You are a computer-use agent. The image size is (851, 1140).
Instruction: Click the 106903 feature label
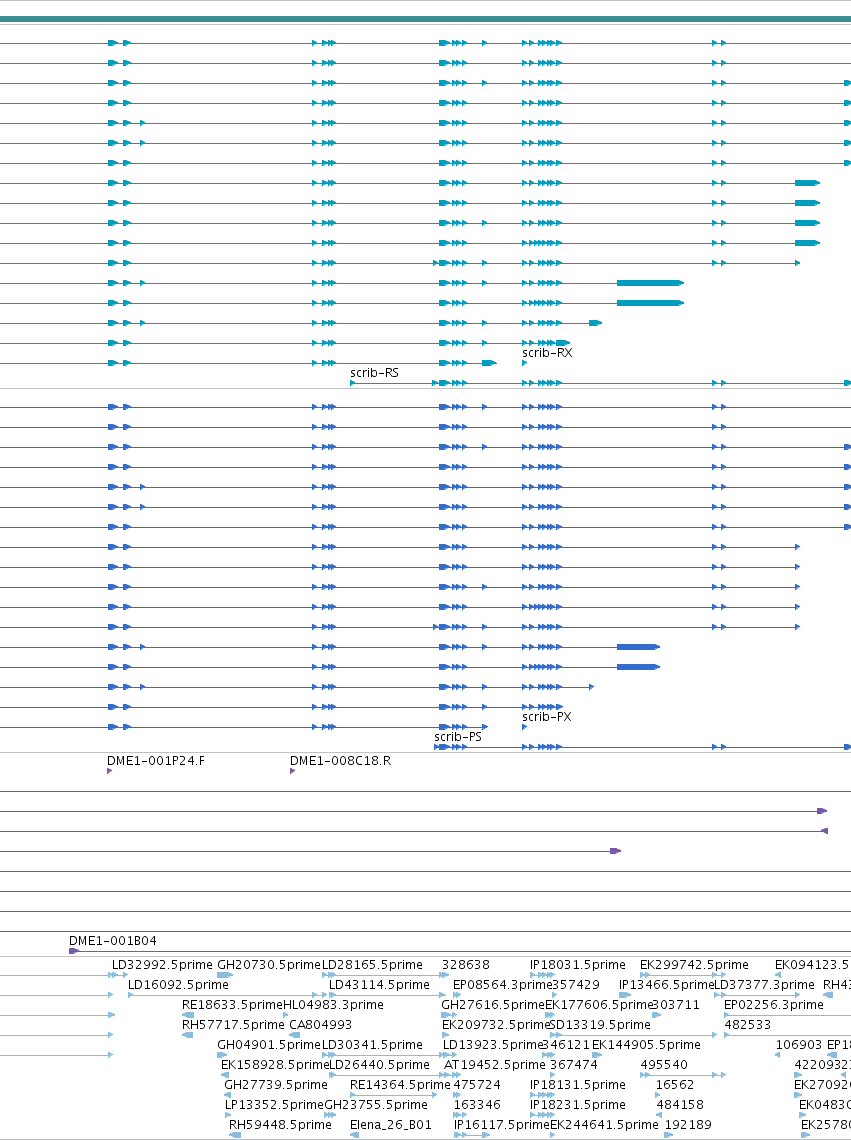pos(799,1045)
